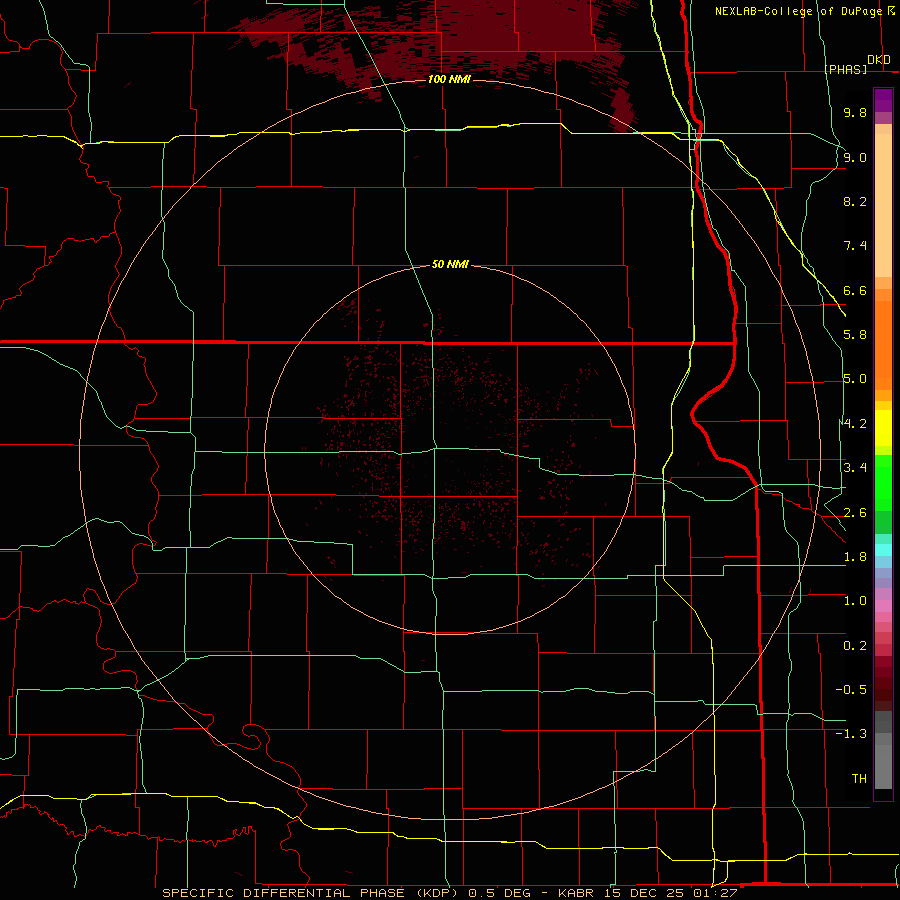900x900 pixels.
Task: Pick the cyan segment of the color bar
Action: (883, 550)
